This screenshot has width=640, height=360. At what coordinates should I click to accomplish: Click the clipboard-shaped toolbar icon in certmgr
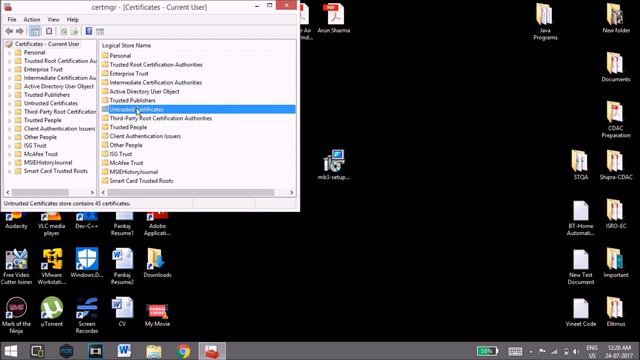point(49,31)
